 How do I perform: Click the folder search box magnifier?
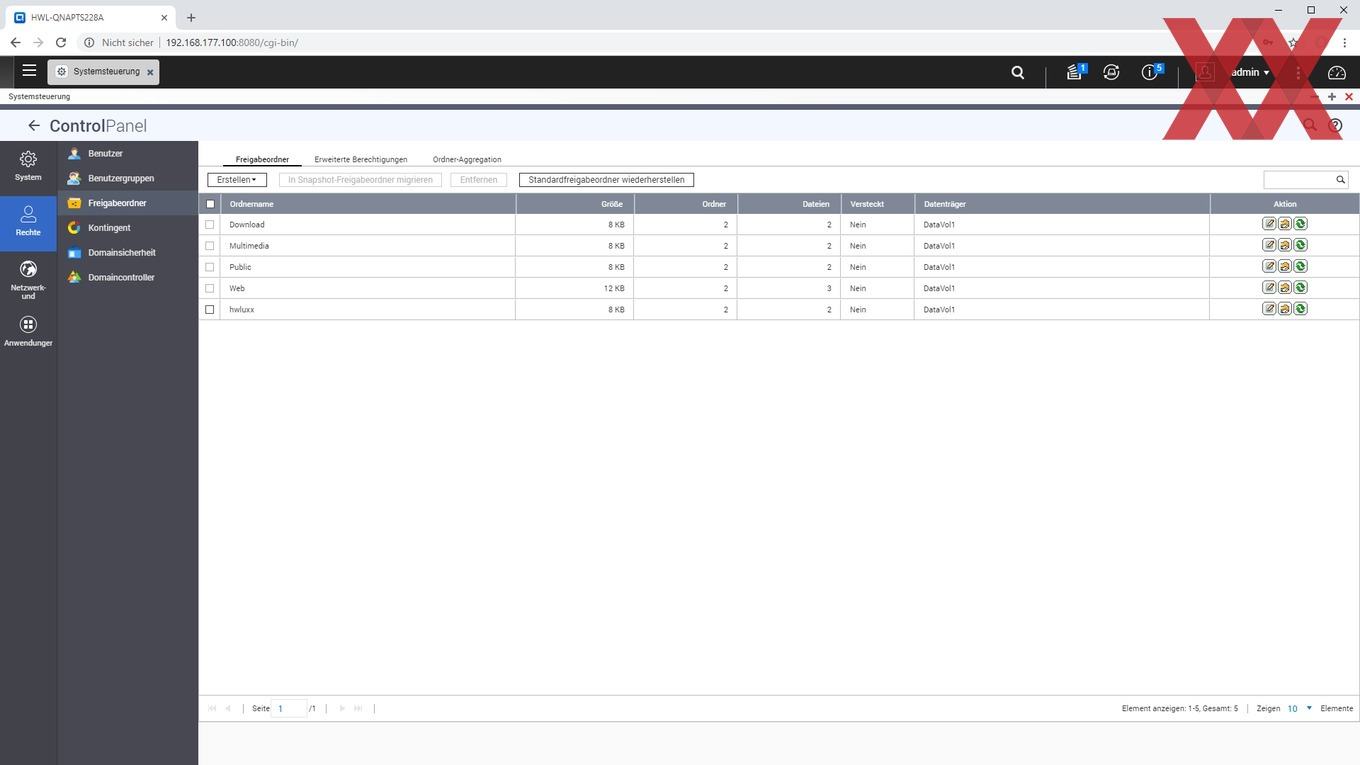tap(1341, 180)
